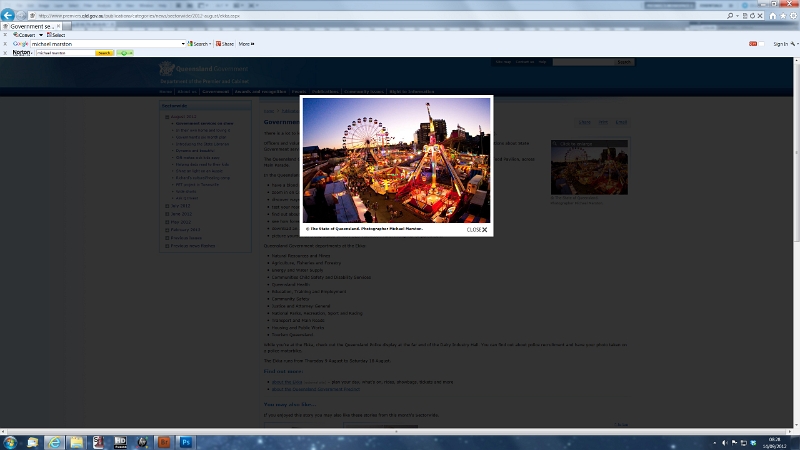Close the 'Government se..' tab

(58, 26)
